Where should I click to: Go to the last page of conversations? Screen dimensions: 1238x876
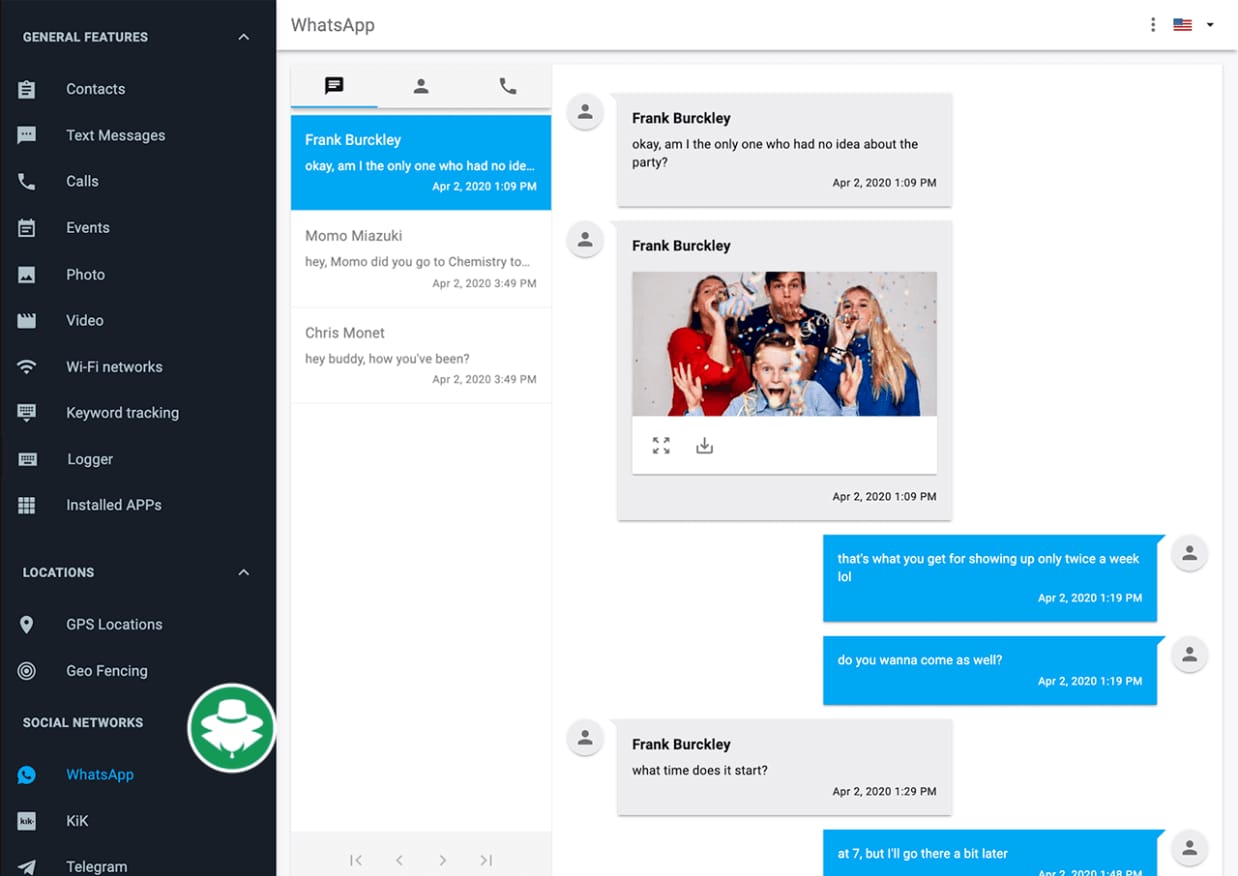tap(486, 860)
